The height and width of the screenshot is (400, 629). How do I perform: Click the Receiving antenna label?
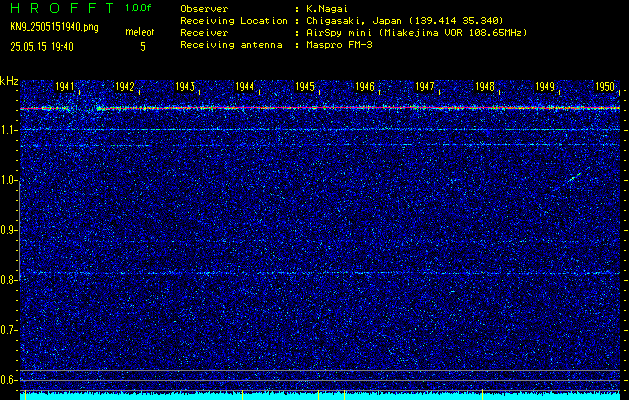(x=231, y=45)
